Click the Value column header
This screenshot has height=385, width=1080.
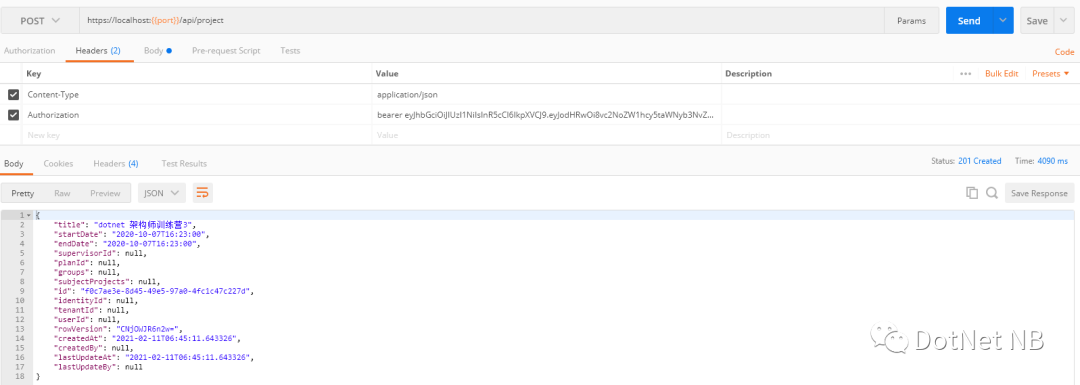(x=388, y=74)
